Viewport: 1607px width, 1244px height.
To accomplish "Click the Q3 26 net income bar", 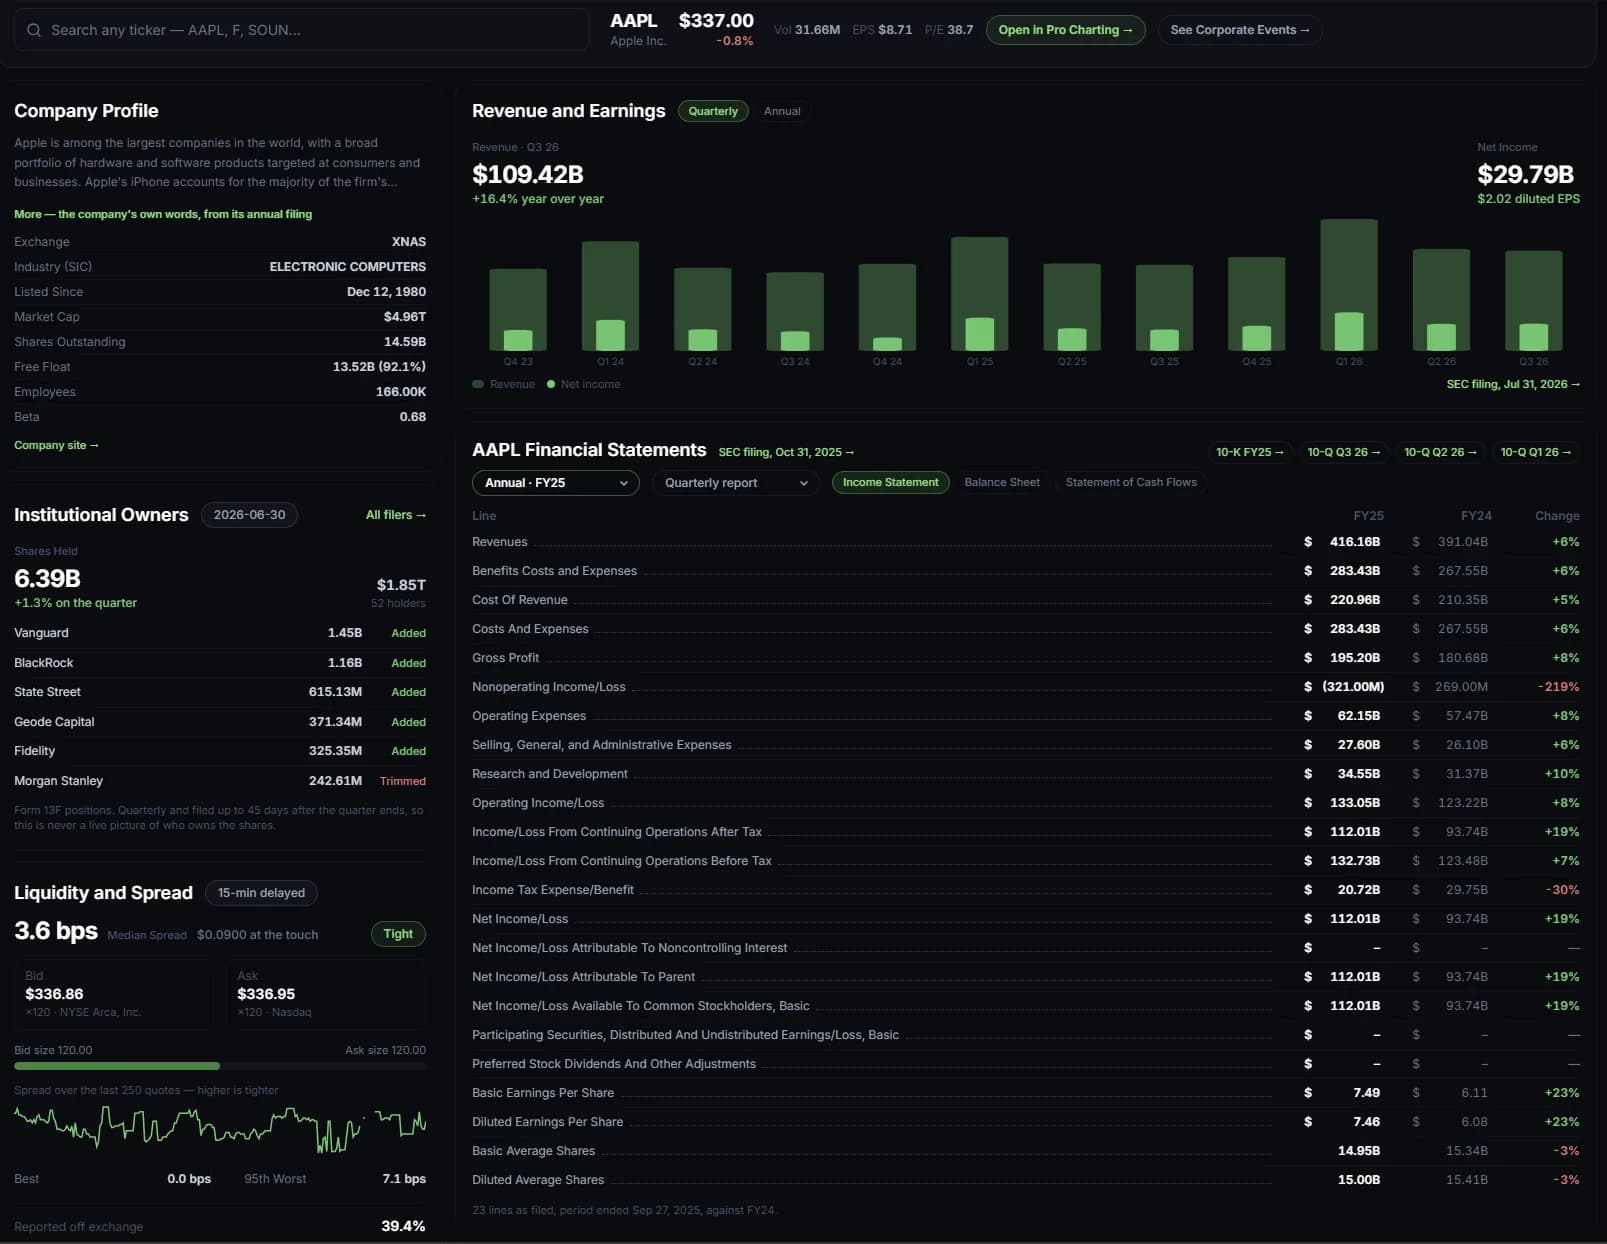I will click(1533, 337).
